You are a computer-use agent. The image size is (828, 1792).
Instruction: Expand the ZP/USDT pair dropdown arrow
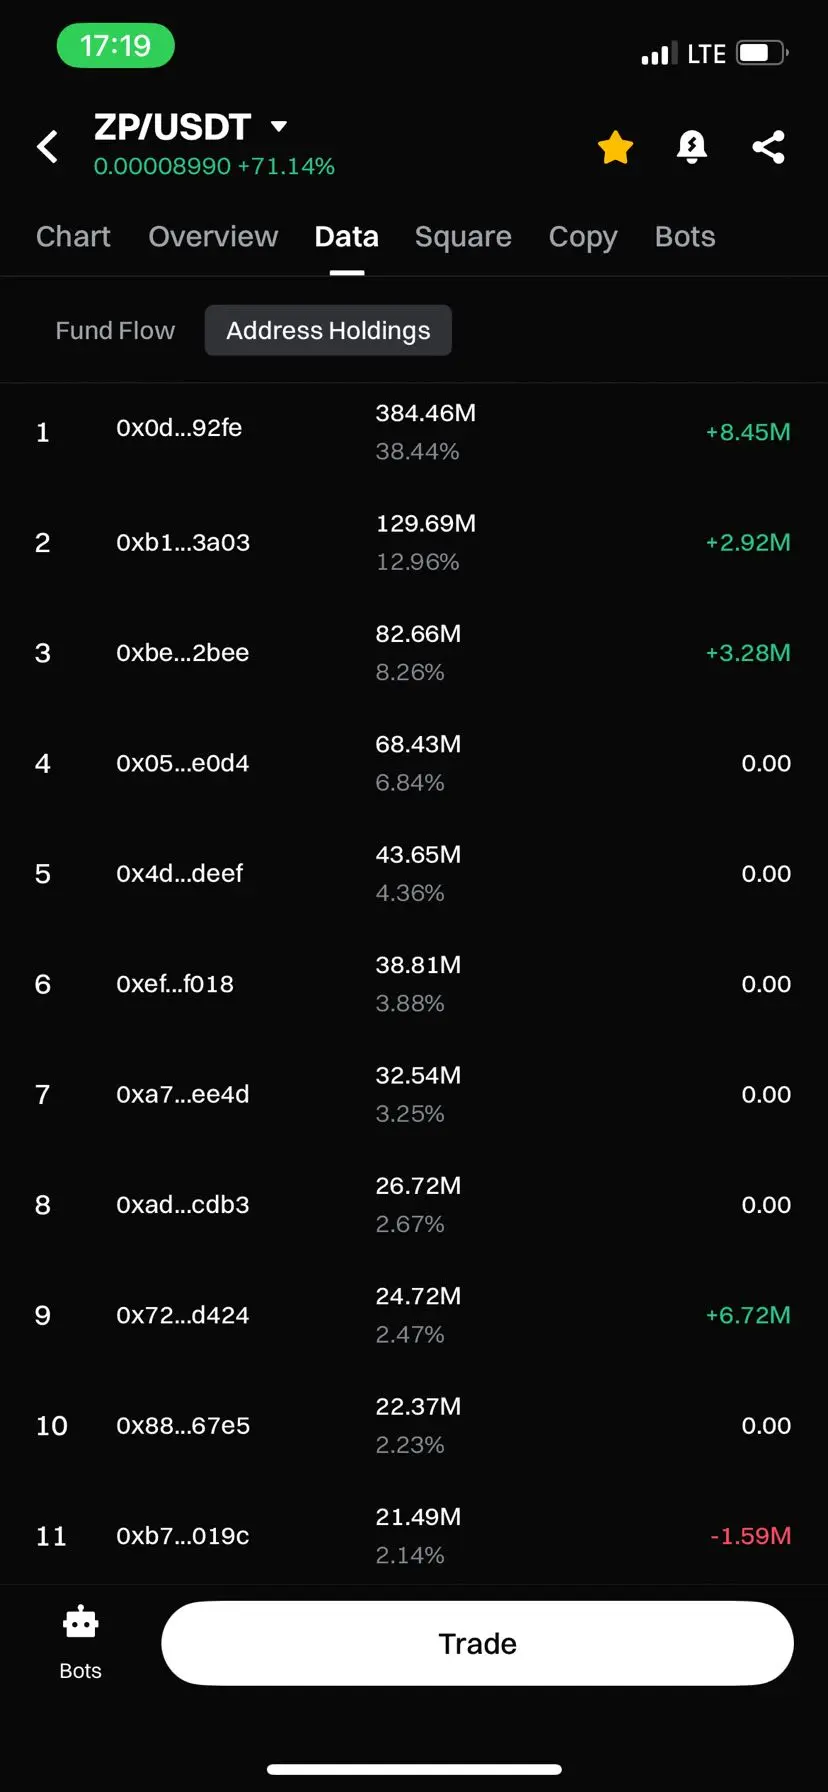(279, 126)
